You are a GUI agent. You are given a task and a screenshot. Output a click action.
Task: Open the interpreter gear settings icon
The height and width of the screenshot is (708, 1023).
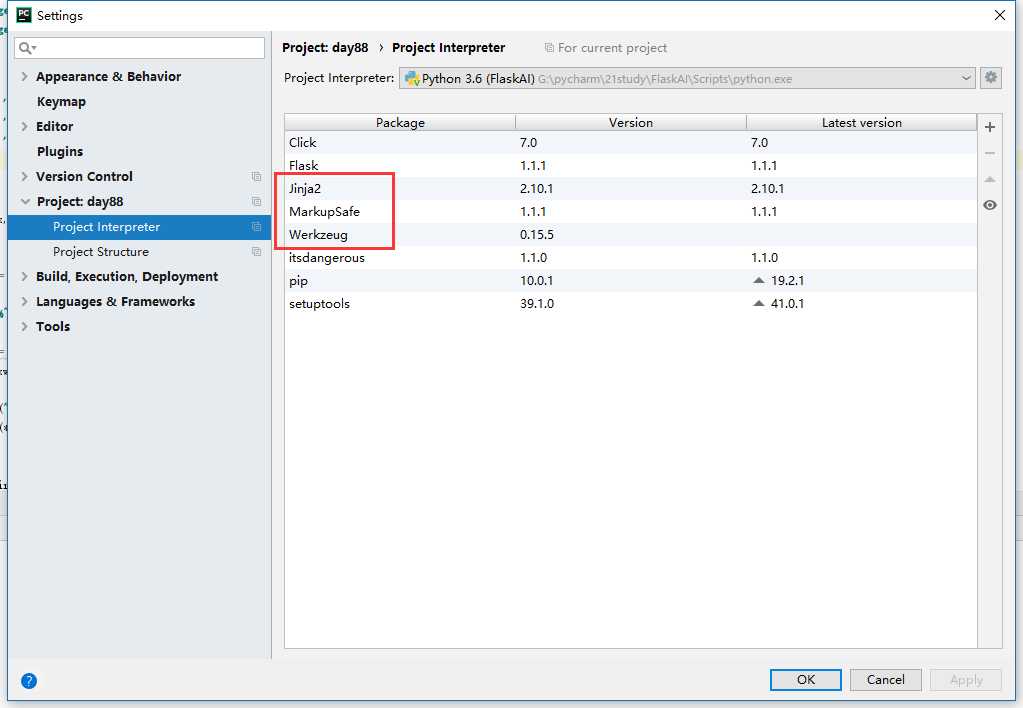(990, 78)
